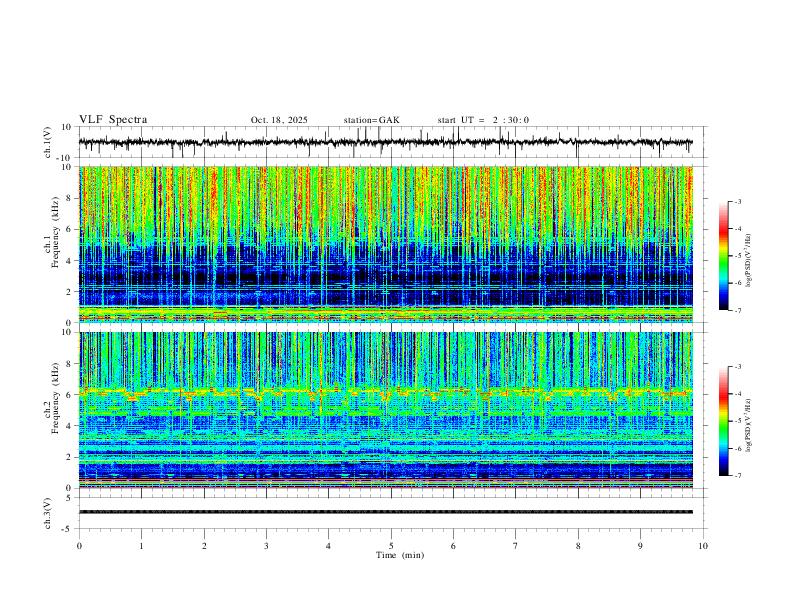The image size is (792, 612).
Task: Select the date text "Oct. 18, 2025"
Action: tap(279, 120)
